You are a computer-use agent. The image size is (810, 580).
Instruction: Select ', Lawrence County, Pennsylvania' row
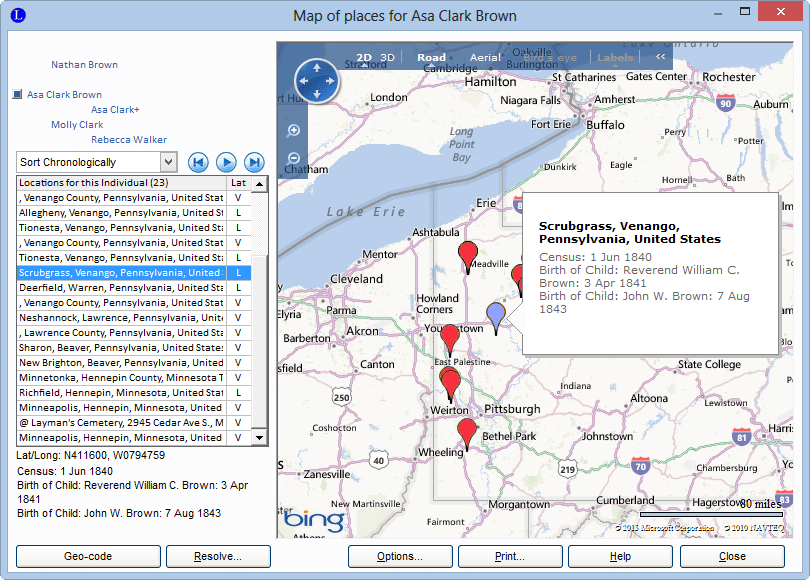(134, 333)
